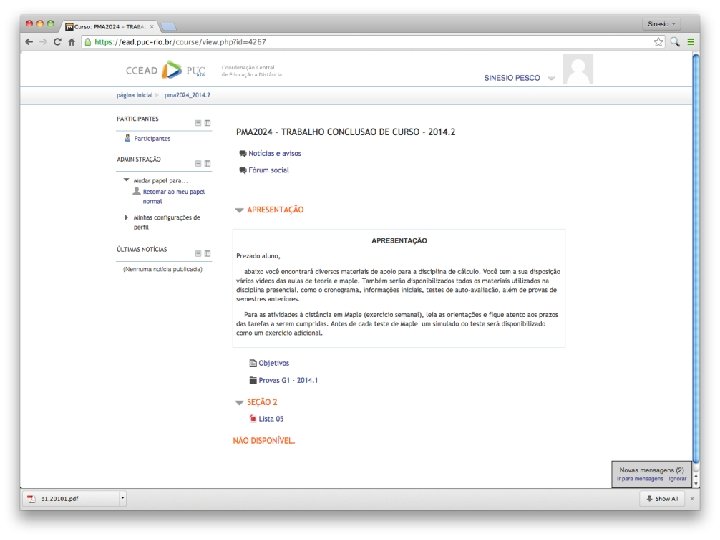Image resolution: width=720 pixels, height=540 pixels.
Task: Click the browser forward arrow
Action: [x=43, y=42]
